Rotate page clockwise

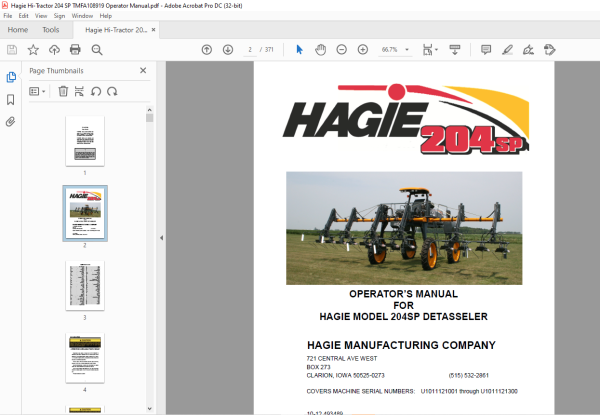pyautogui.click(x=112, y=91)
